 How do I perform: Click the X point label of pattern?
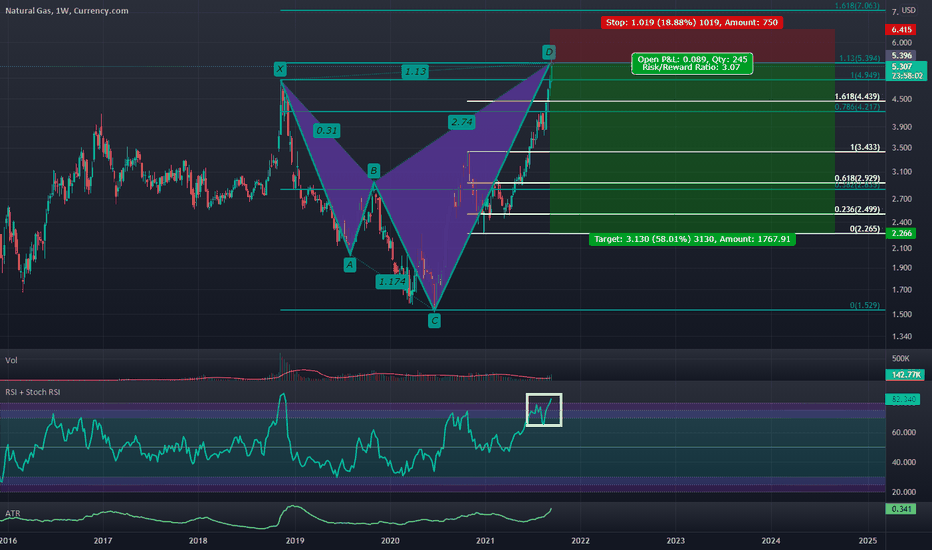point(280,69)
